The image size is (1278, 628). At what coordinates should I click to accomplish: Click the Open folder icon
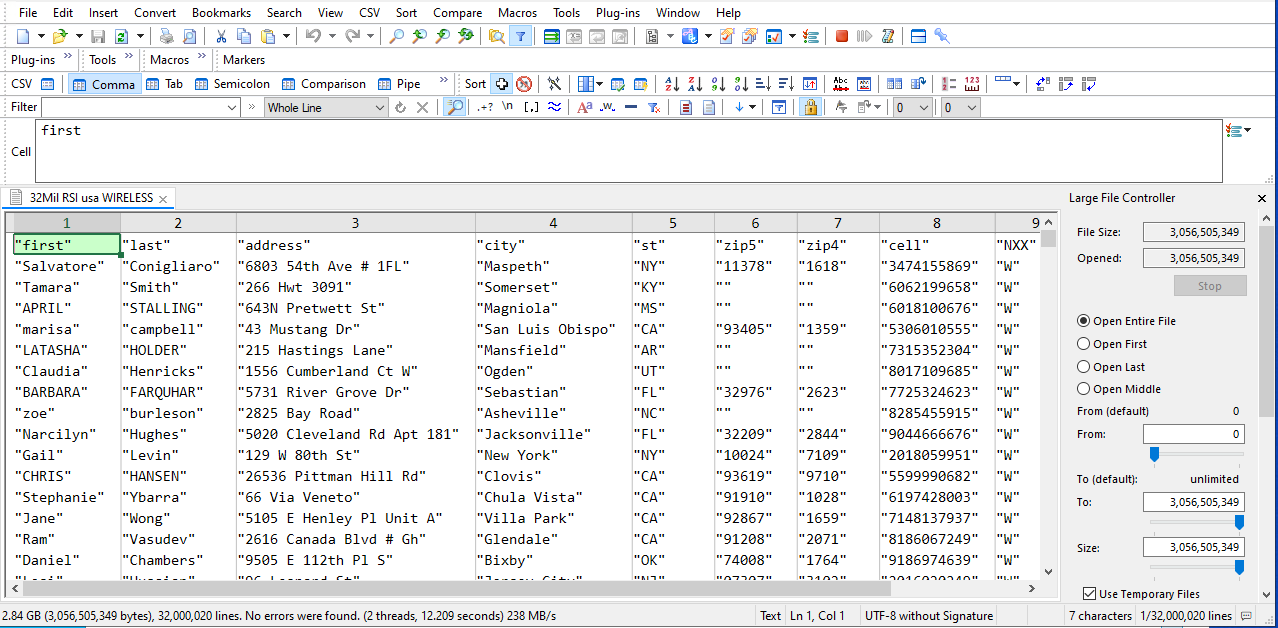(59, 36)
